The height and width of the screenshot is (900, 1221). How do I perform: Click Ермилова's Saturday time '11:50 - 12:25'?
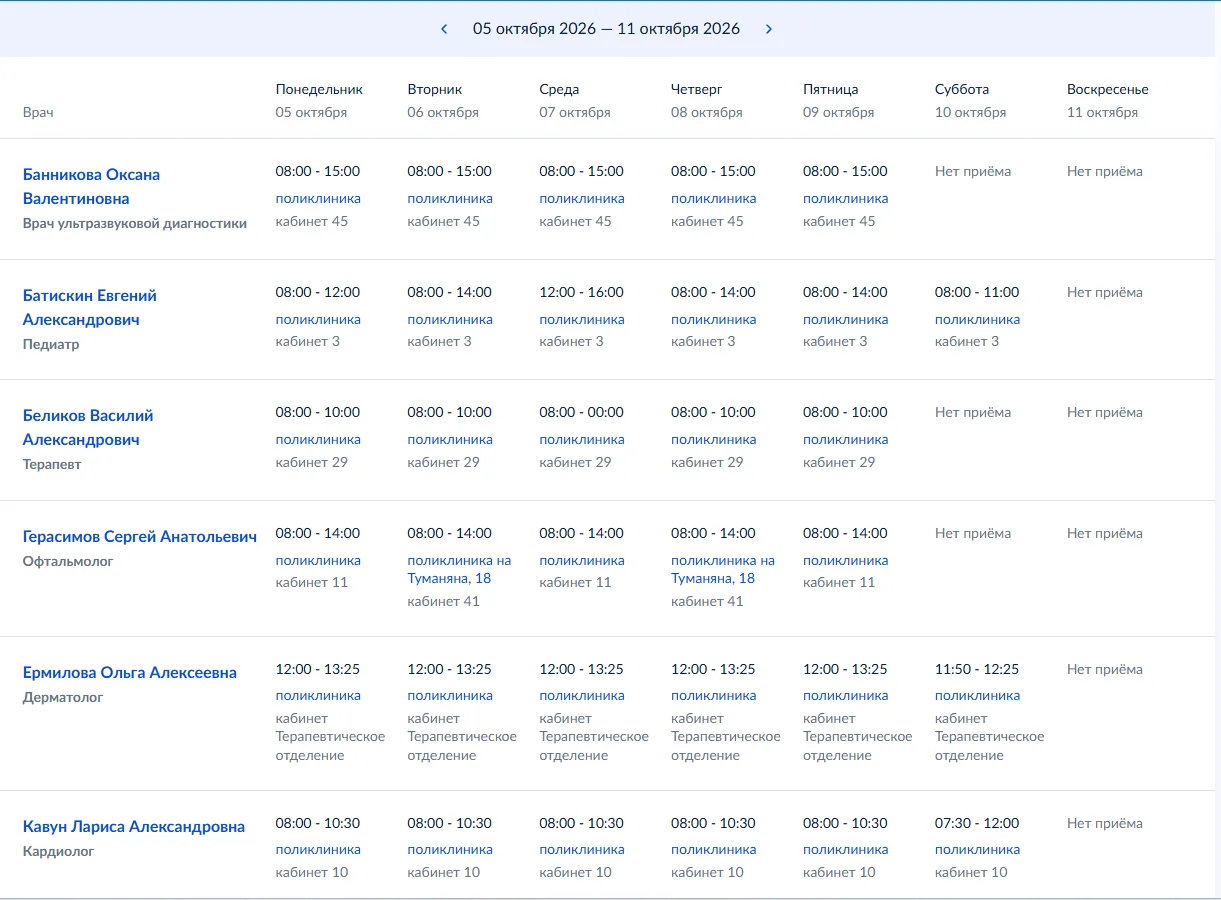[977, 669]
